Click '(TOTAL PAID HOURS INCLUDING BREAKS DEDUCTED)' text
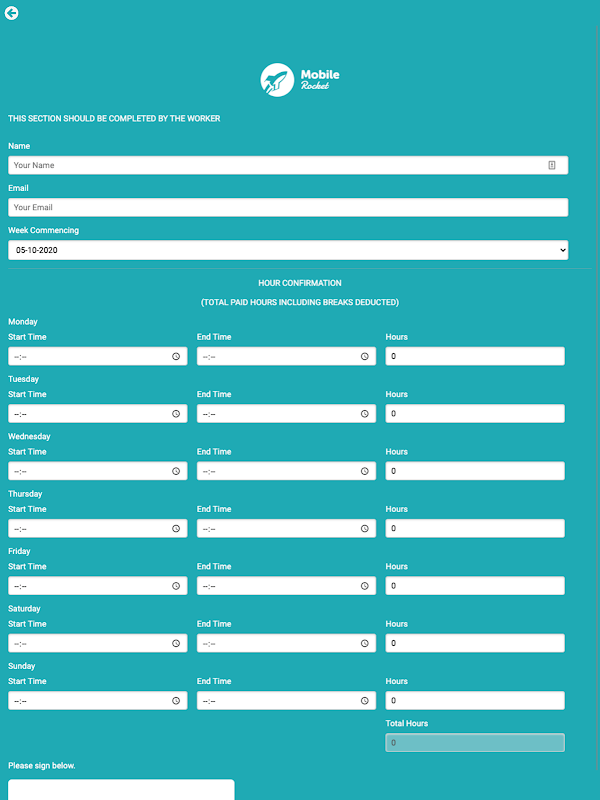The image size is (600, 800). (300, 303)
